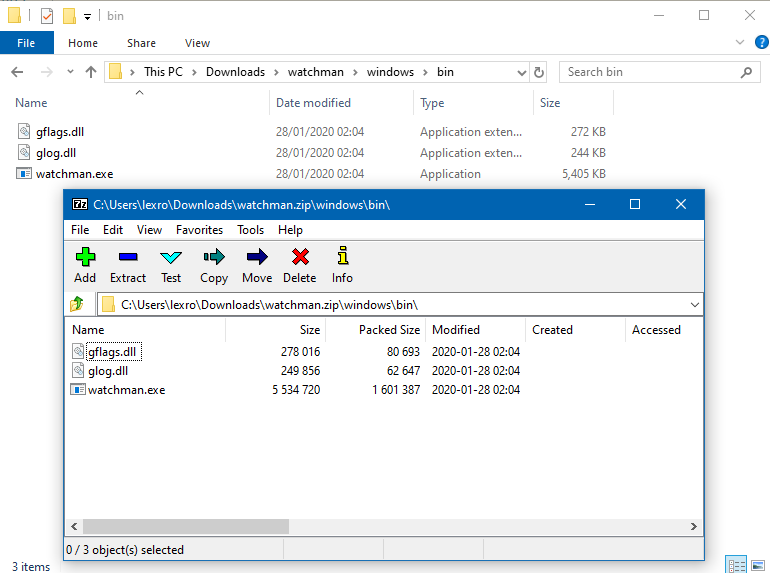This screenshot has height=573, width=770.
Task: Click Downloads in Explorer breadcrumb
Action: pyautogui.click(x=235, y=72)
